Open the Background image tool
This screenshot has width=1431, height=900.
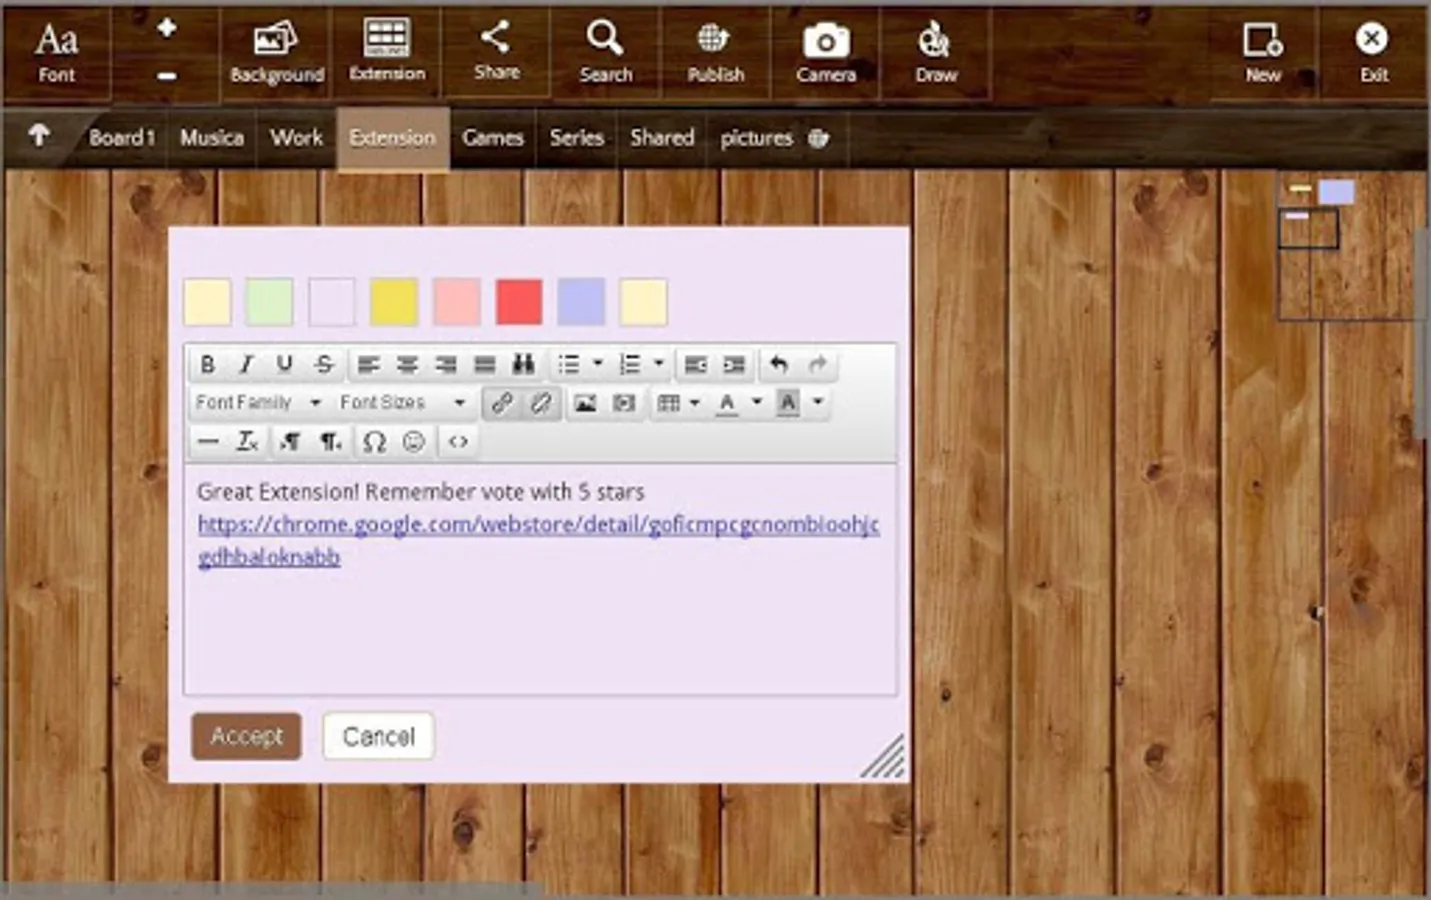[x=276, y=53]
